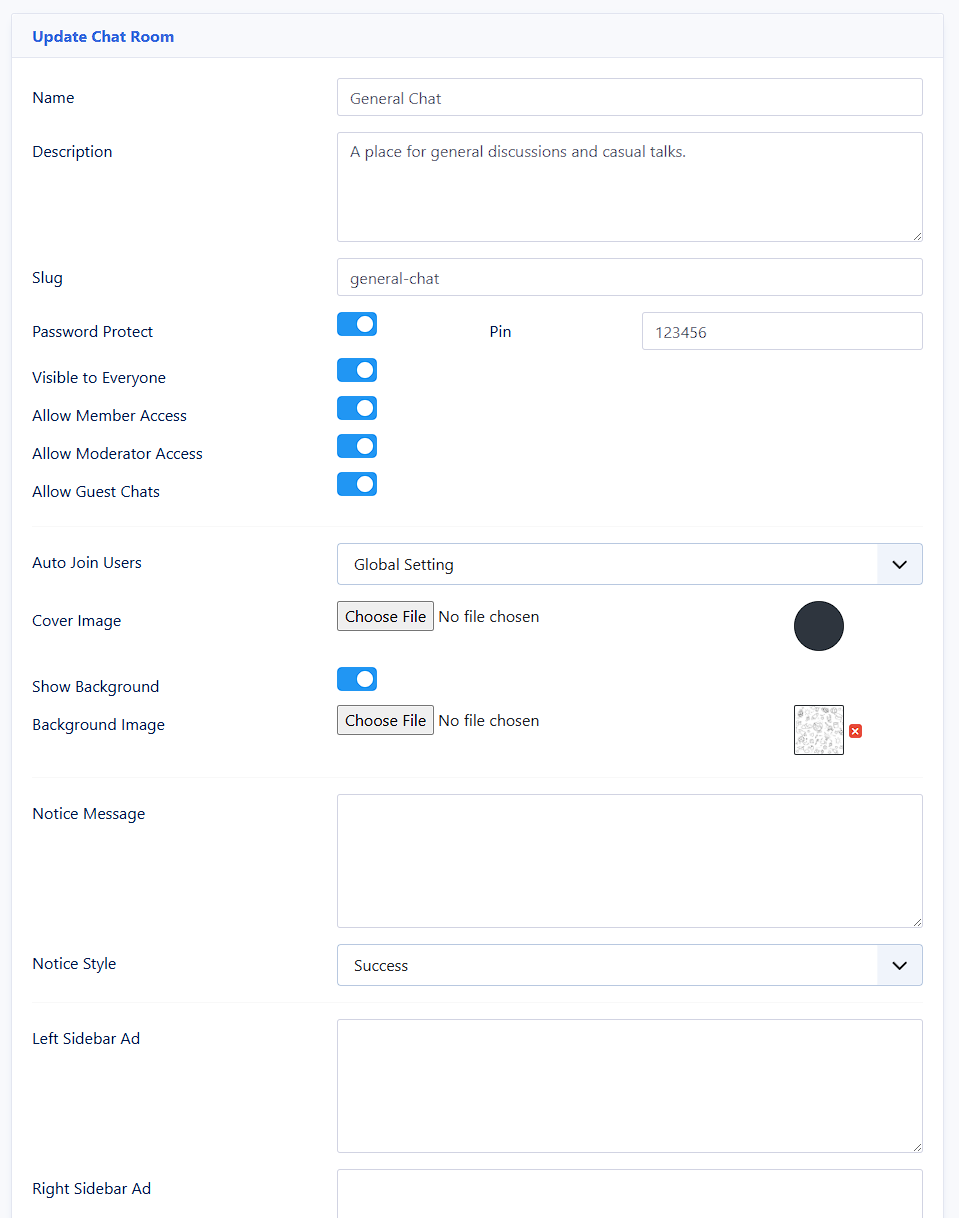Click 'No file chosen' beside Cover Image
959x1218 pixels.
click(489, 616)
